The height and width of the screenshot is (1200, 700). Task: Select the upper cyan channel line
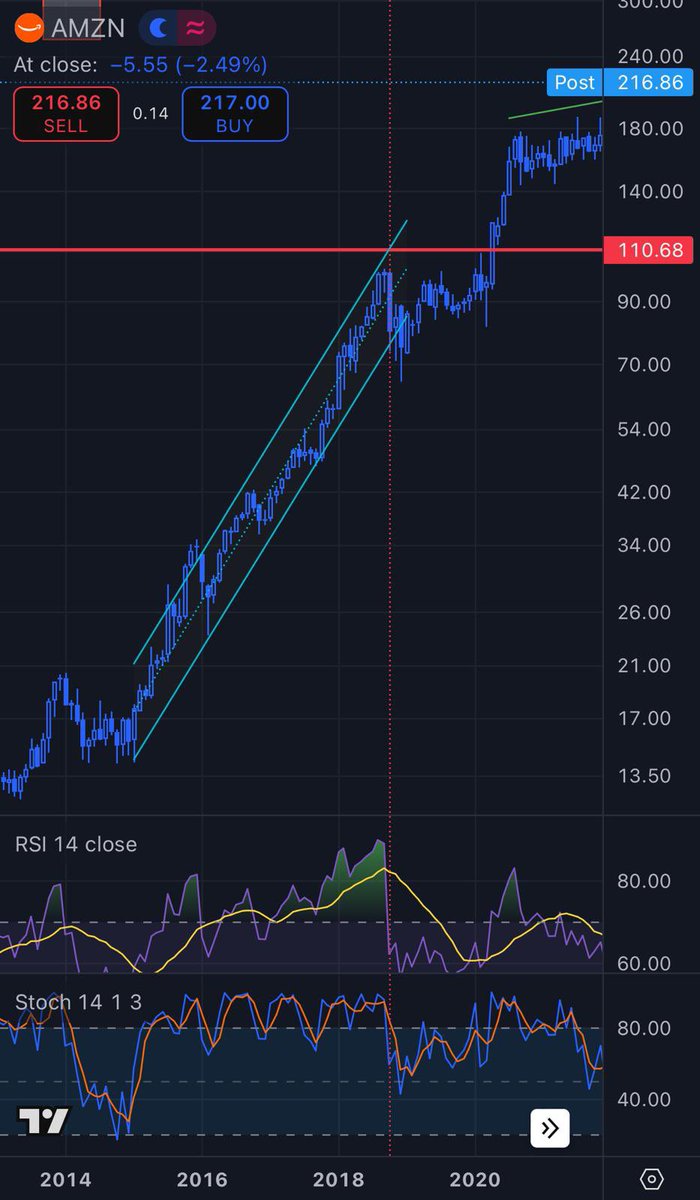270,440
